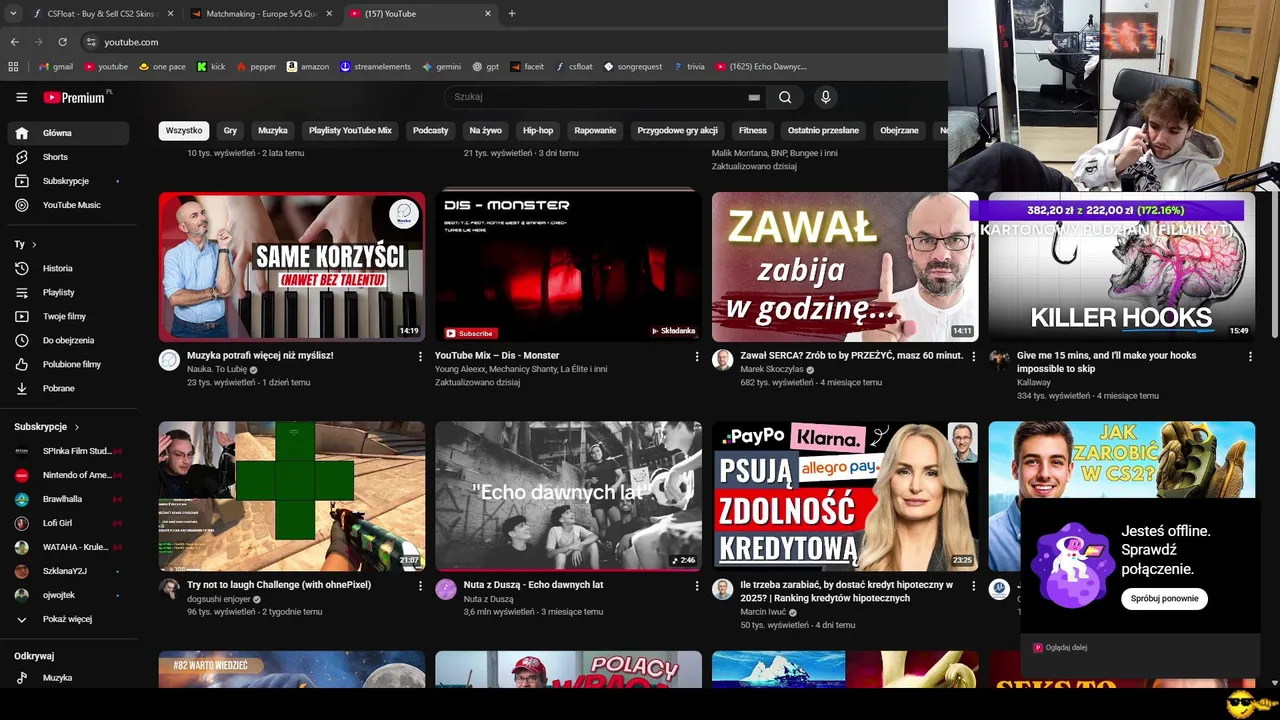1280x720 pixels.
Task: Select the (157) YouTube browser tab
Action: point(420,14)
